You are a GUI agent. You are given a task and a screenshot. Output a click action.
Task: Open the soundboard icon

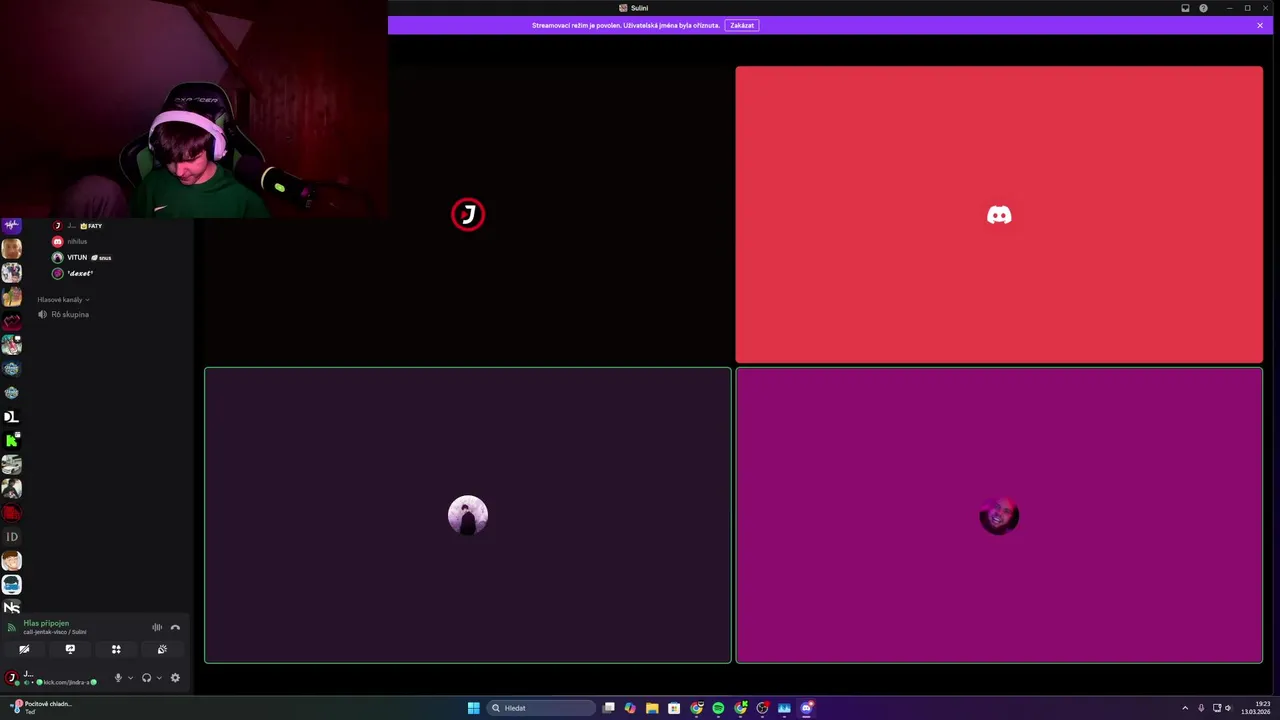pos(162,649)
